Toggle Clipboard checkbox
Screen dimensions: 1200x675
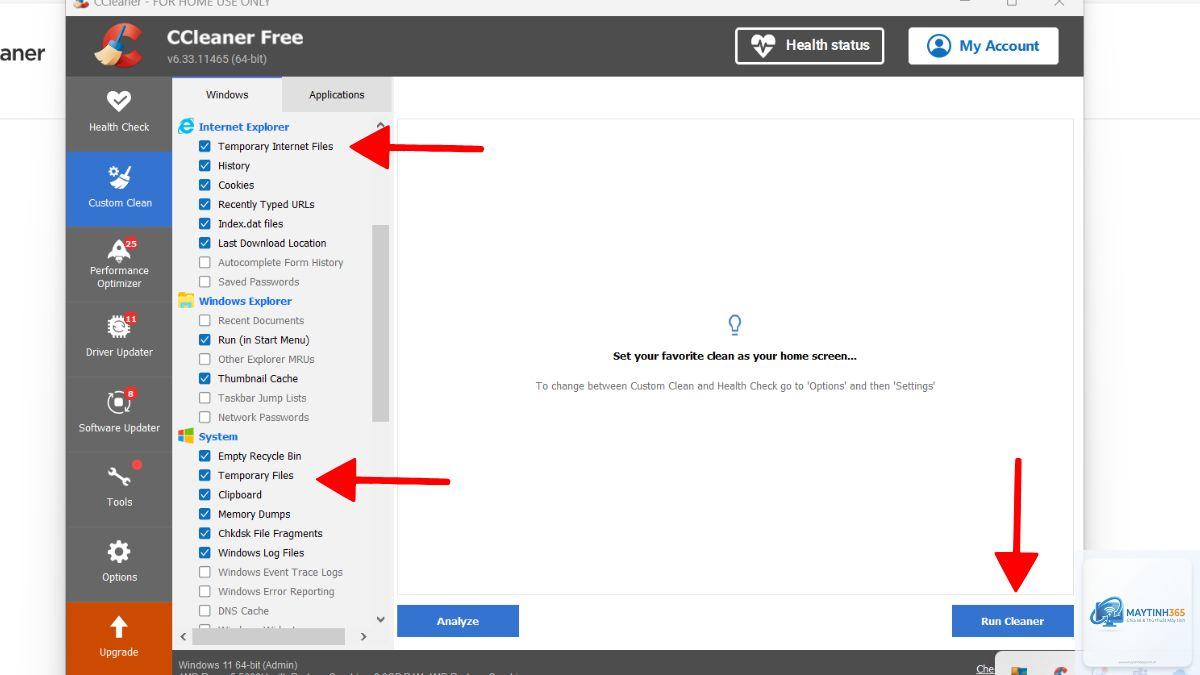(205, 495)
